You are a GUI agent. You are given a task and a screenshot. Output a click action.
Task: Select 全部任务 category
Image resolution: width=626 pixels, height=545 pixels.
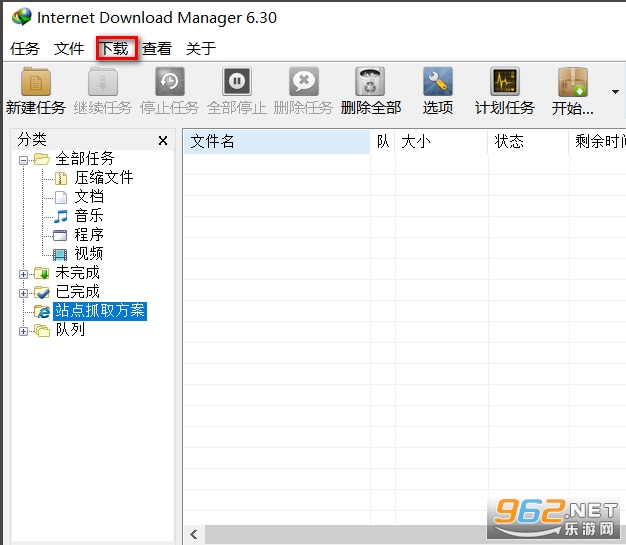tap(85, 159)
